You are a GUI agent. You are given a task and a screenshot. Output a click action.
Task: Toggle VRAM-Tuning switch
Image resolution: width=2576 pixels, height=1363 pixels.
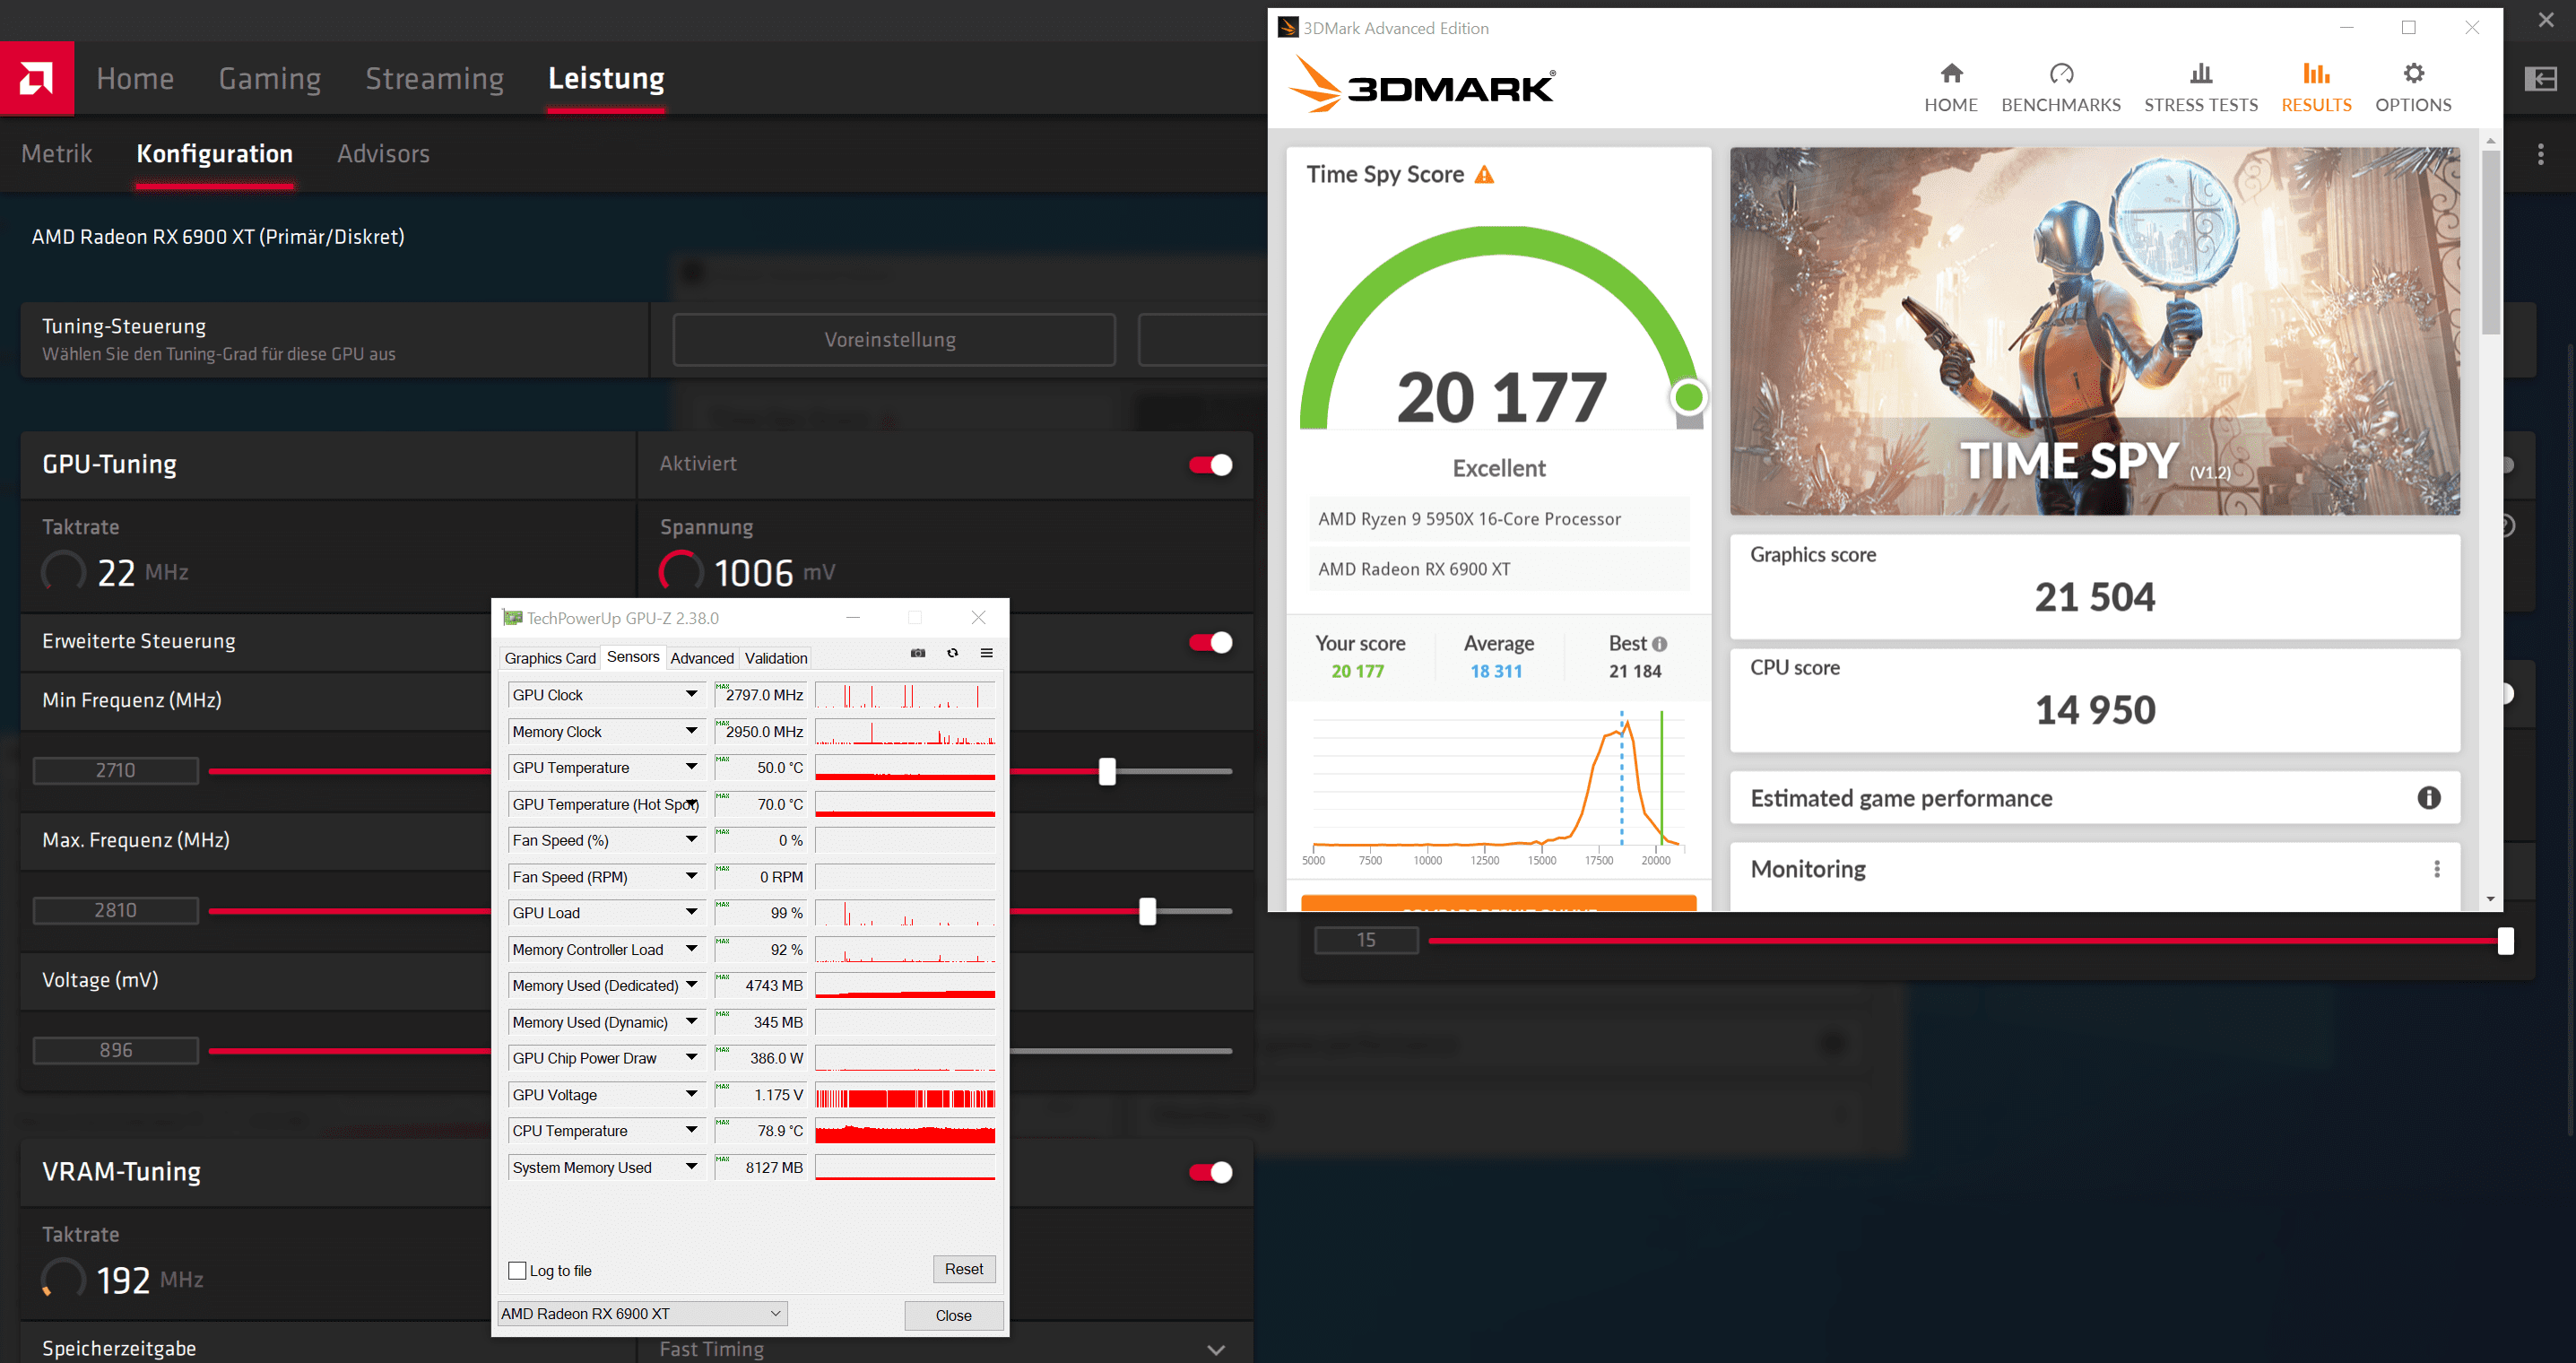click(1210, 1172)
